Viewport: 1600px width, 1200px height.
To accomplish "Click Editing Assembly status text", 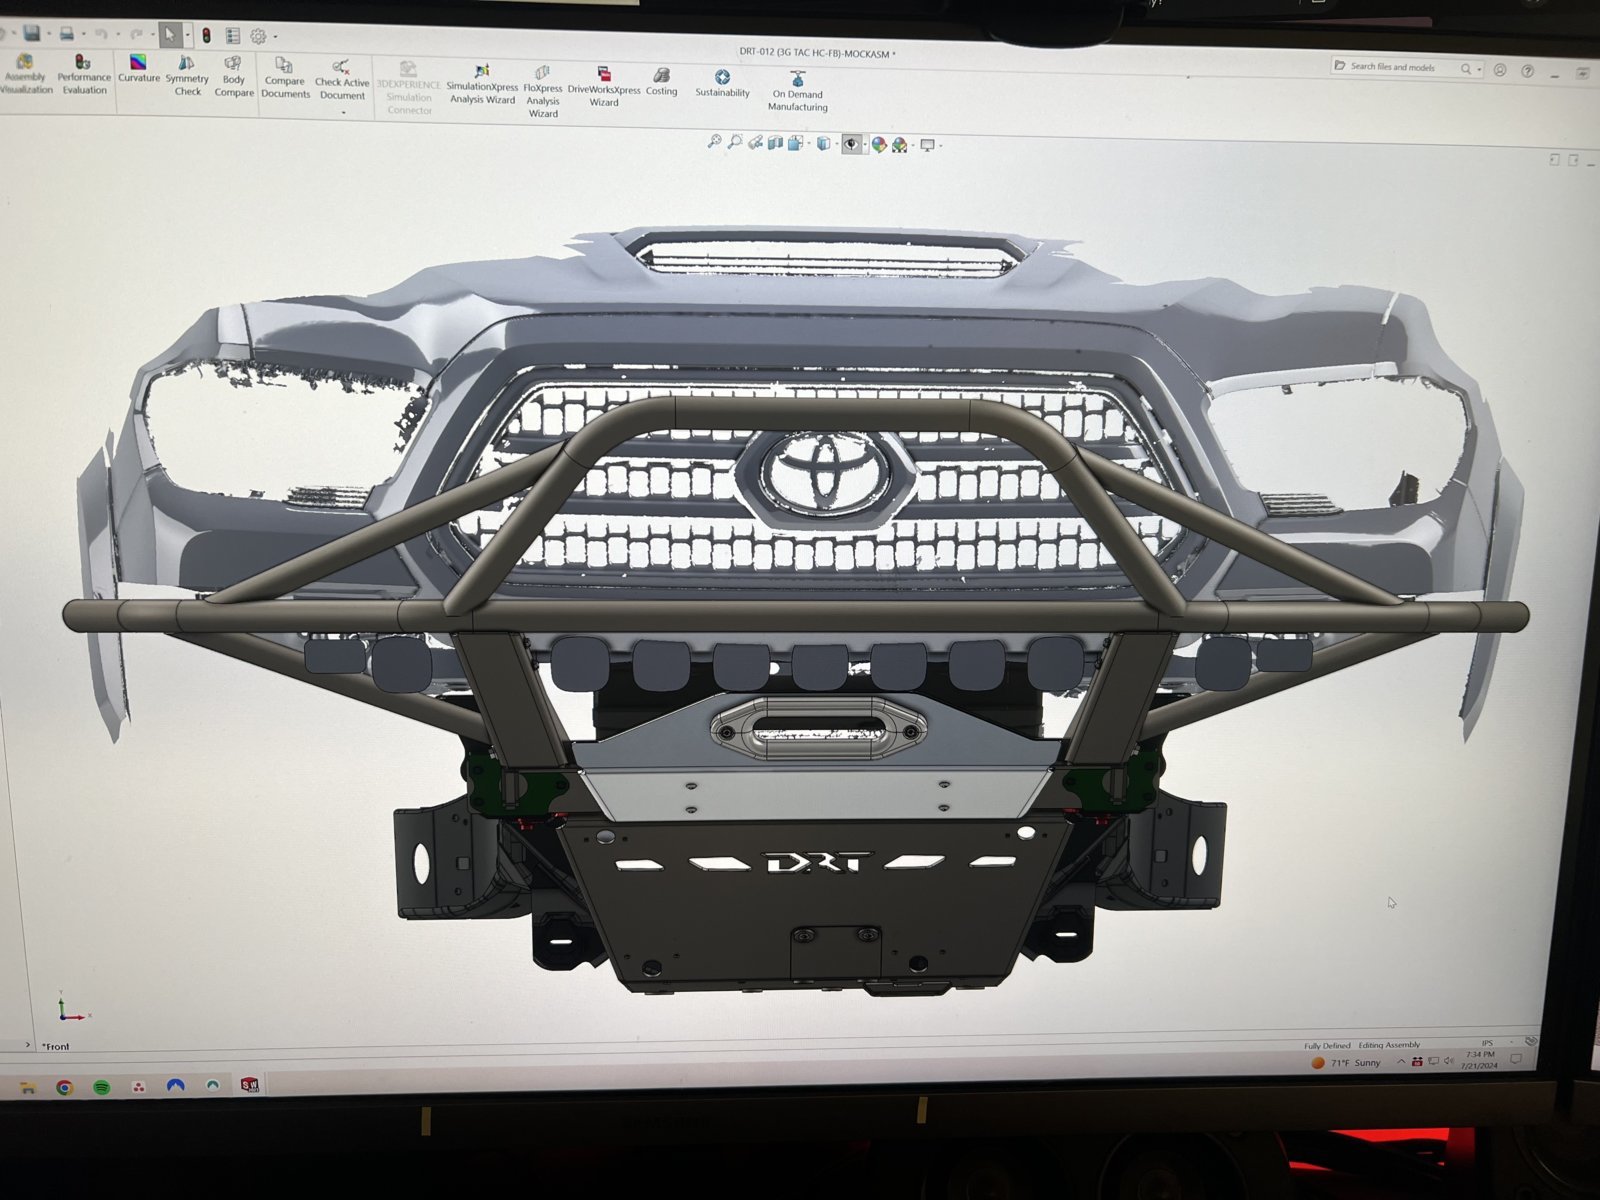I will (x=1389, y=1045).
